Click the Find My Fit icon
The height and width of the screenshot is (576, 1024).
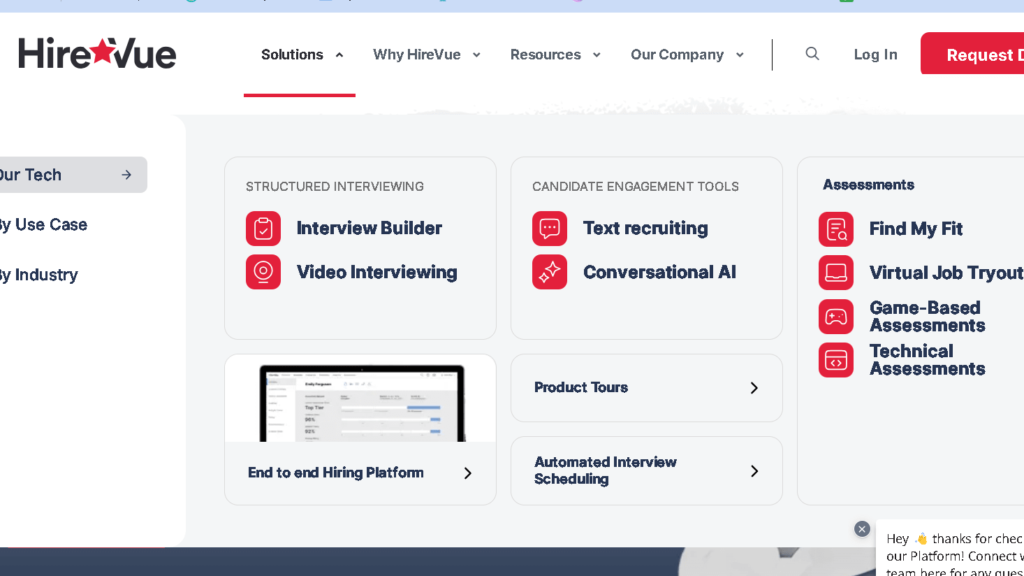pos(836,229)
